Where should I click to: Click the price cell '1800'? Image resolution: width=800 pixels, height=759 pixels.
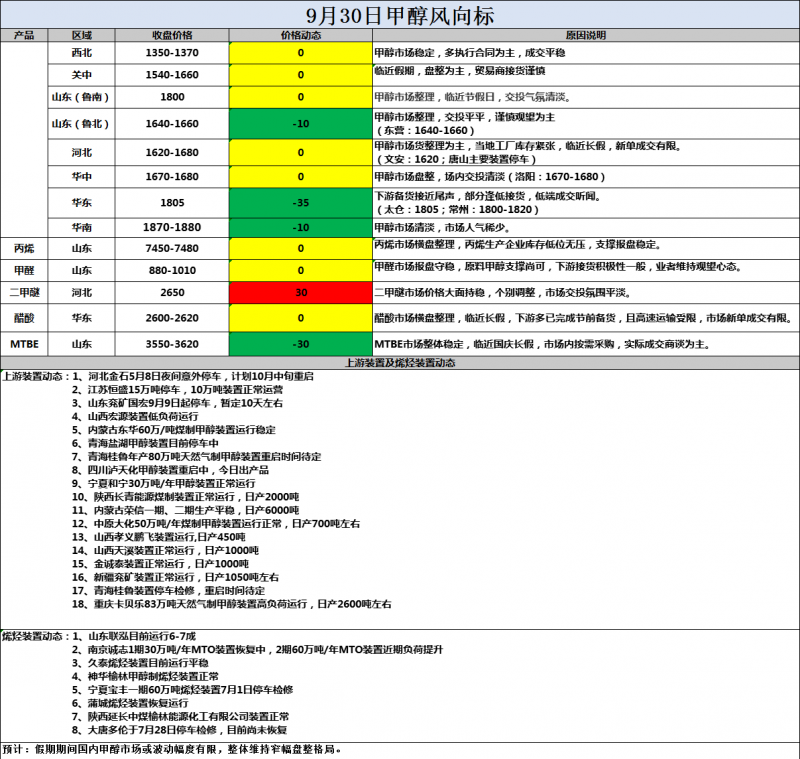tap(172, 97)
